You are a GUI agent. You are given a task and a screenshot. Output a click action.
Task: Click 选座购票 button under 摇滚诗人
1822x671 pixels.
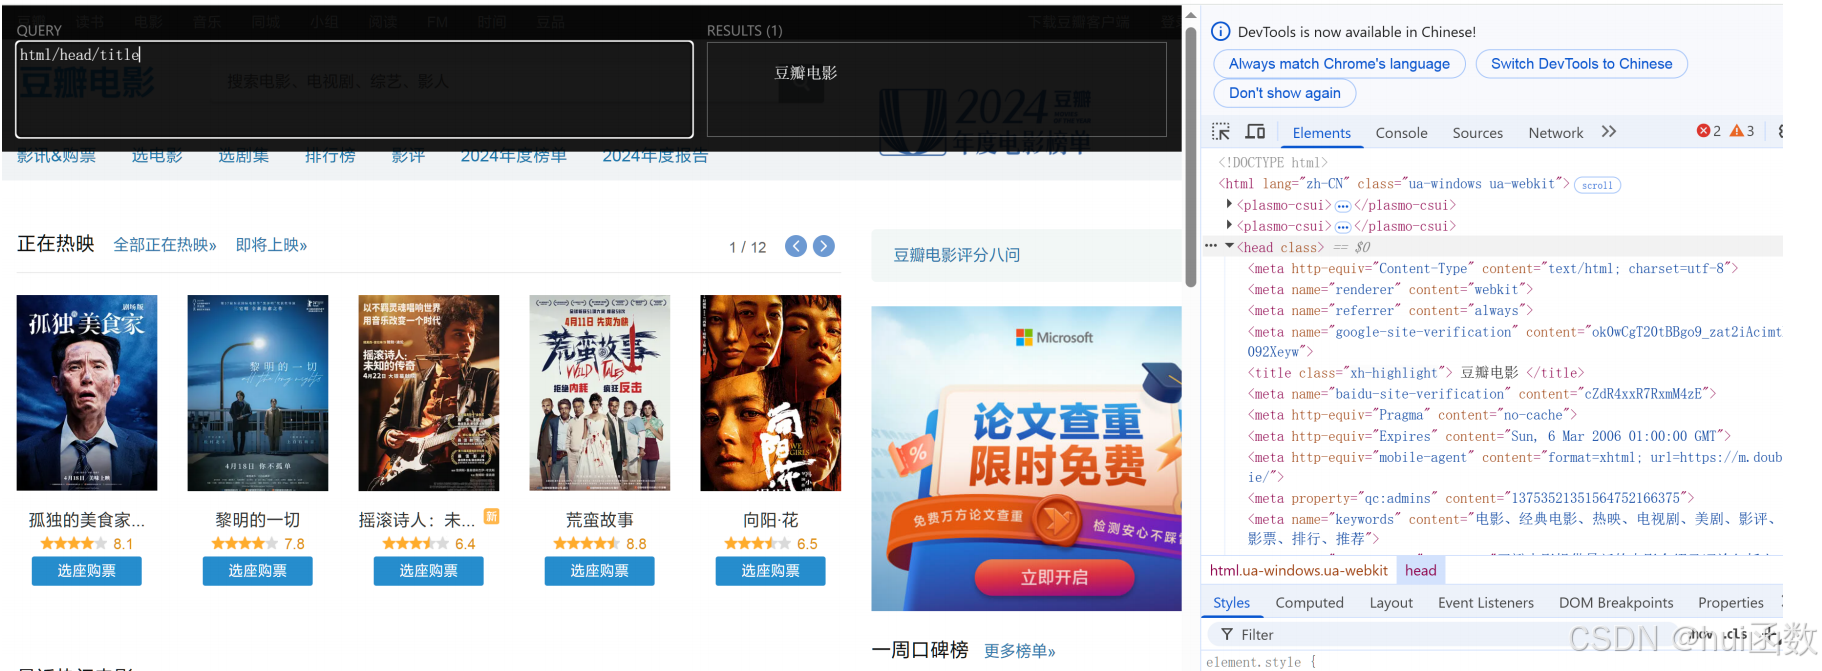click(428, 571)
